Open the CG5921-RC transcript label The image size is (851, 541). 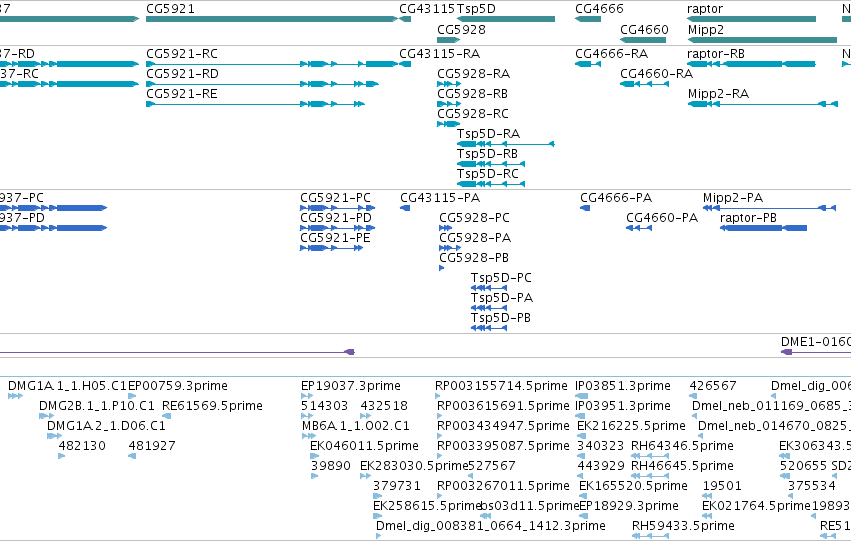(x=182, y=54)
